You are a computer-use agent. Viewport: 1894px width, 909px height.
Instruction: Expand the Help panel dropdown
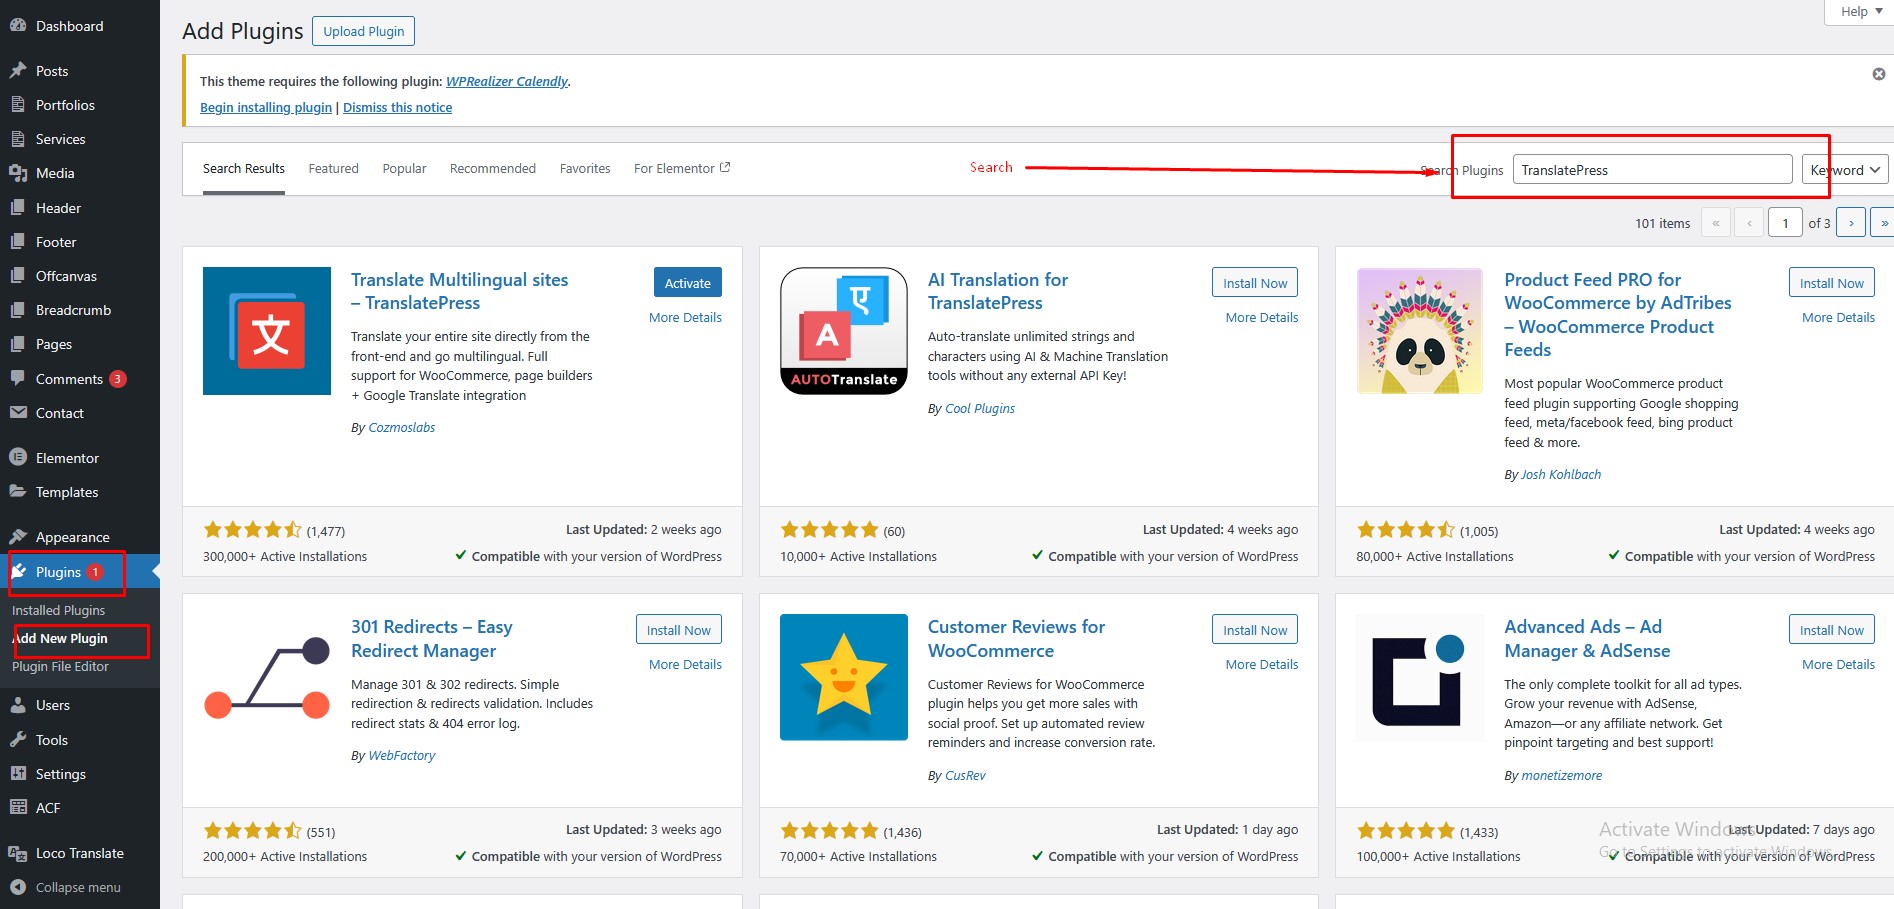(x=1860, y=11)
